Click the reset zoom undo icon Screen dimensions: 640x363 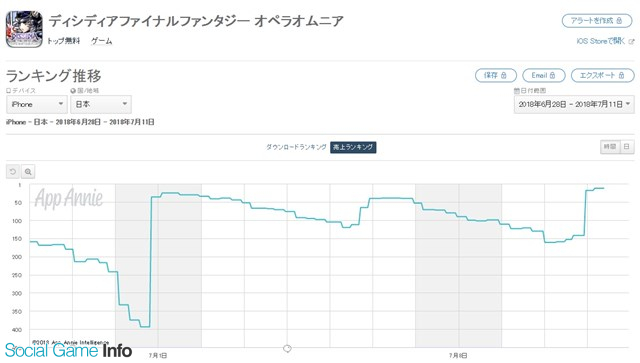tap(13, 171)
